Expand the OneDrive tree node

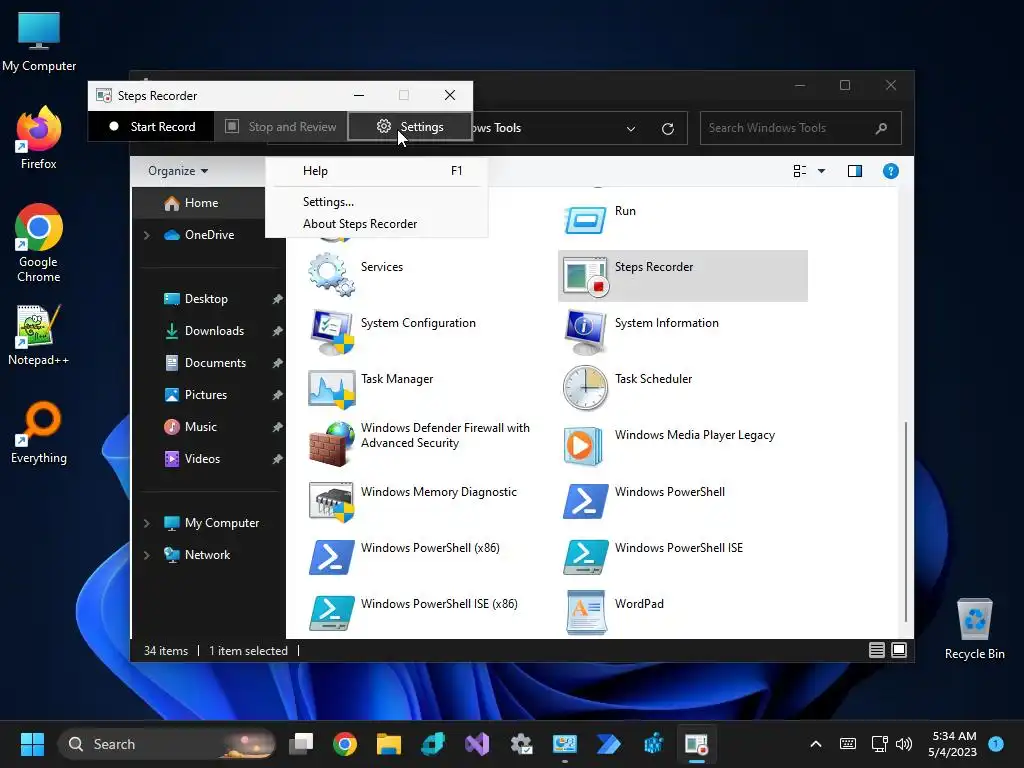(x=147, y=235)
